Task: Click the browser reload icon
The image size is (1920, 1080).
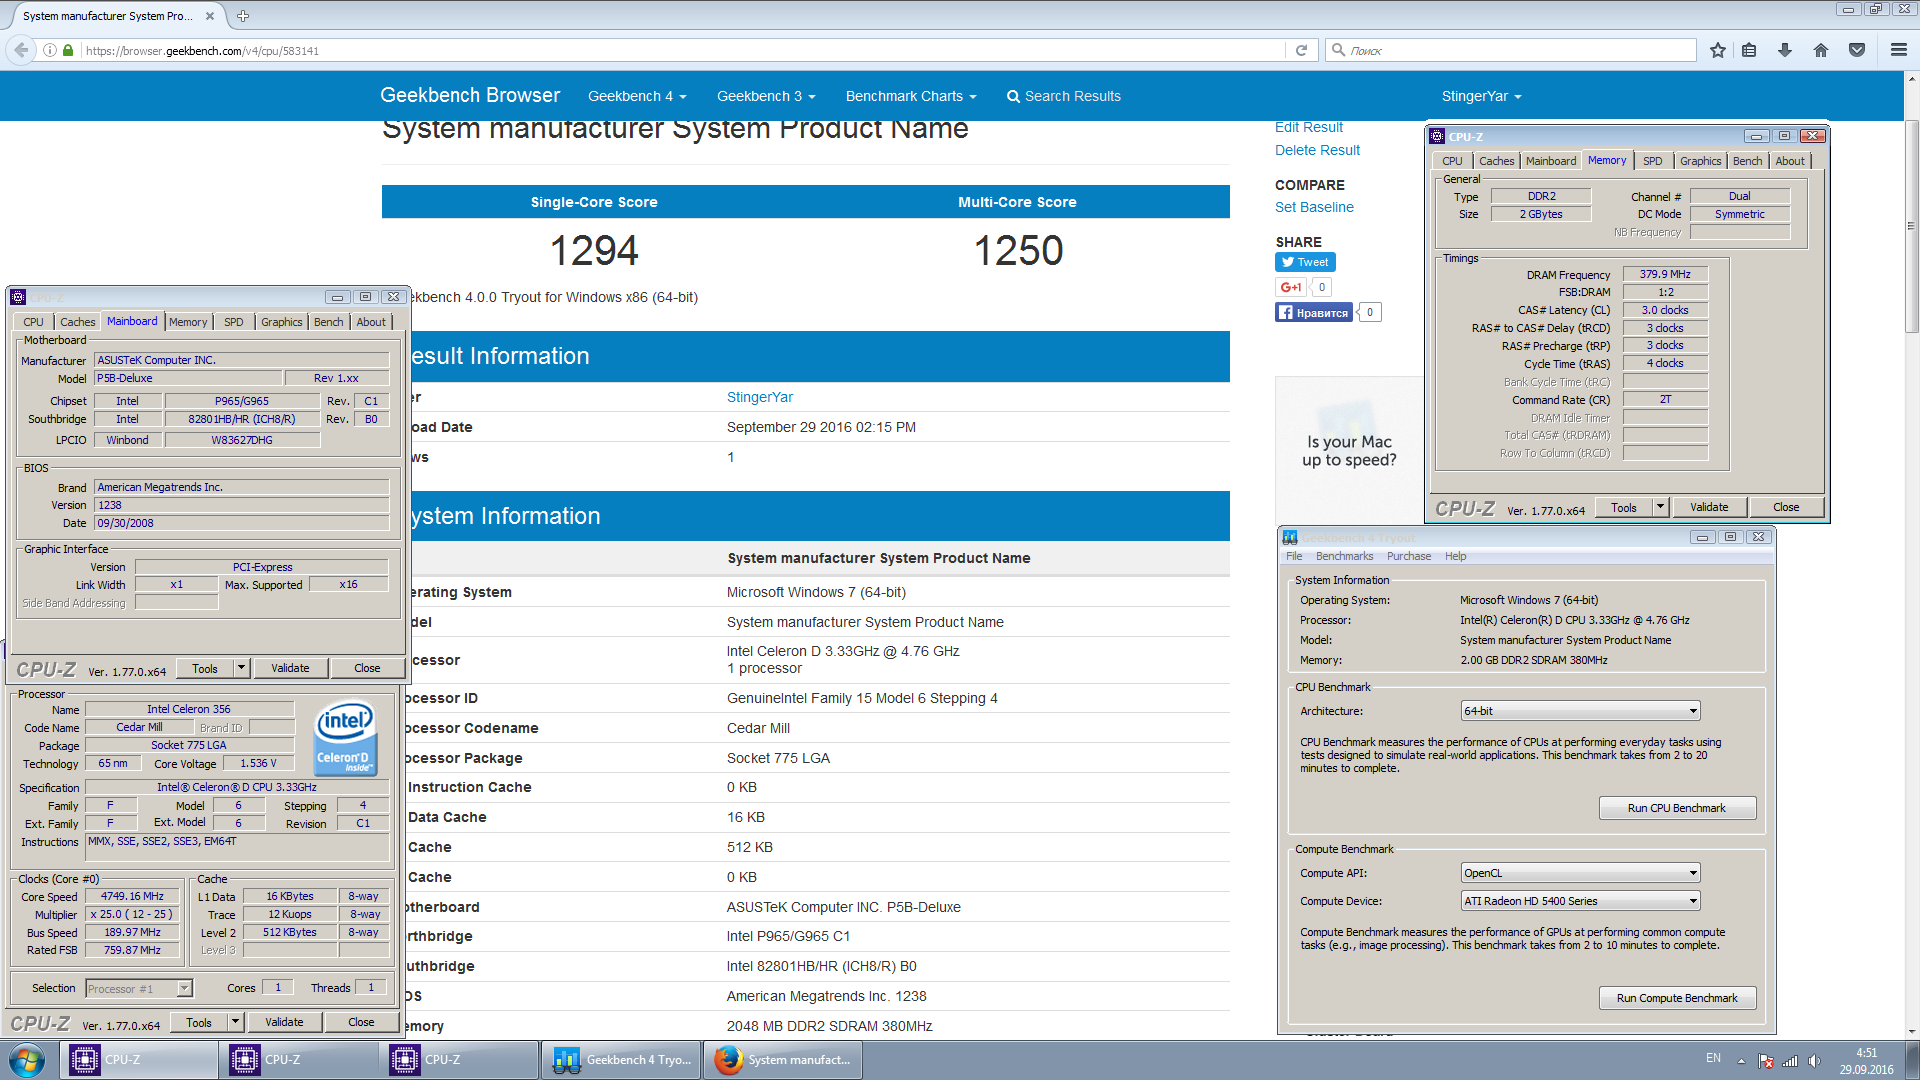Action: (x=1301, y=50)
